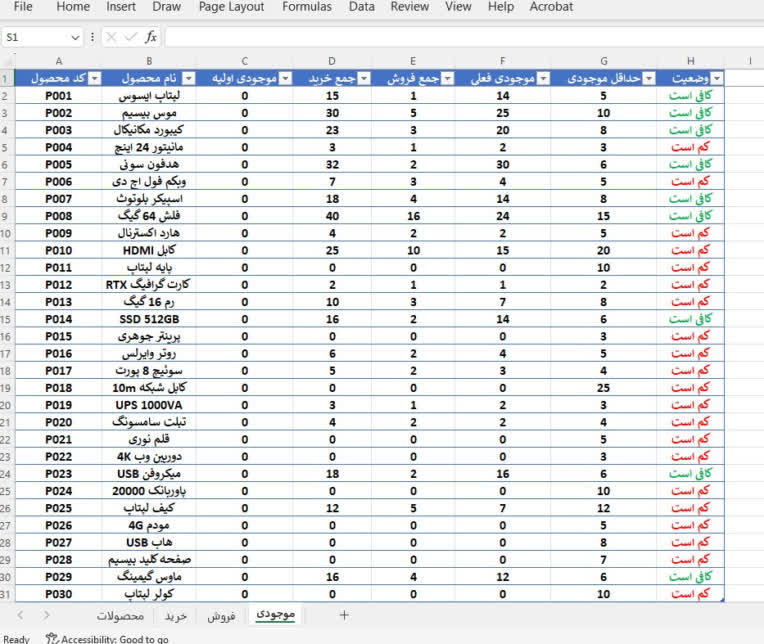The height and width of the screenshot is (644, 764).
Task: Select minimum stock 20 in P010 row
Action: tap(603, 250)
